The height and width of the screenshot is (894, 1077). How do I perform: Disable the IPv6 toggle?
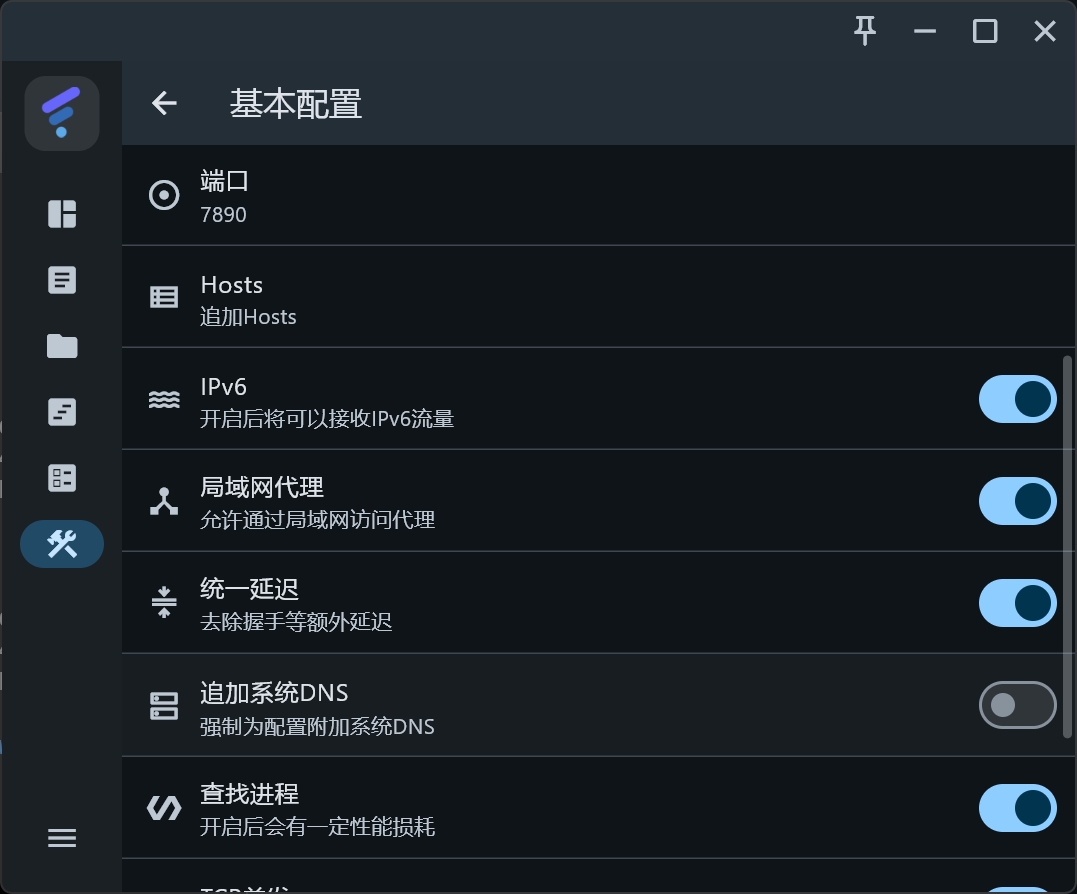tap(1017, 399)
